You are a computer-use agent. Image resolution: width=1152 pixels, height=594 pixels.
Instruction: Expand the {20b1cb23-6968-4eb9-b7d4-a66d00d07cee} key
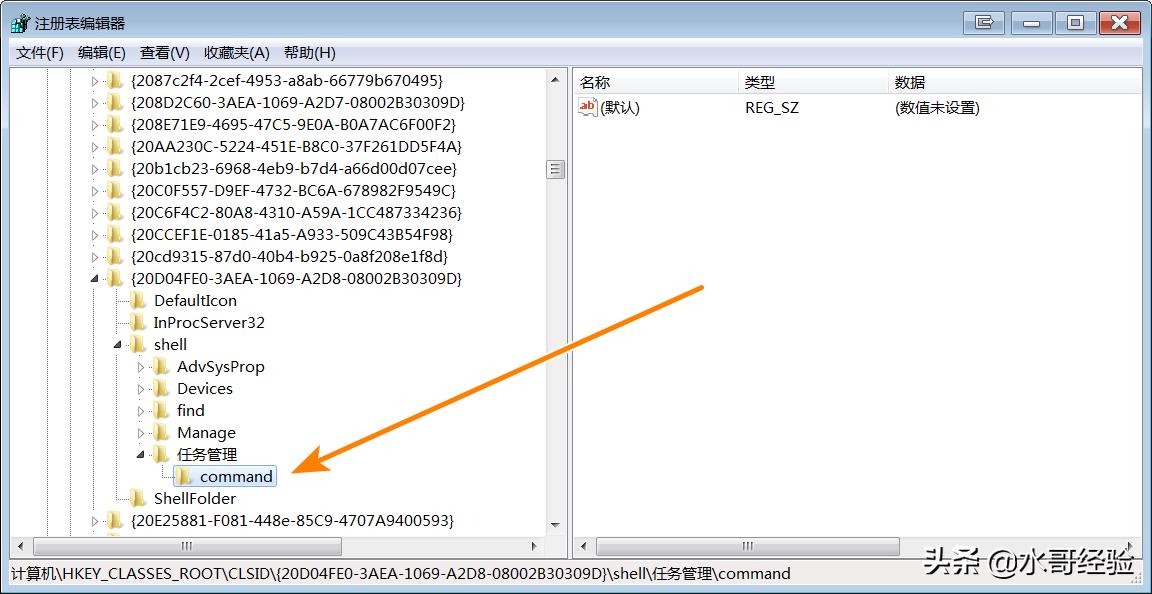pos(94,169)
